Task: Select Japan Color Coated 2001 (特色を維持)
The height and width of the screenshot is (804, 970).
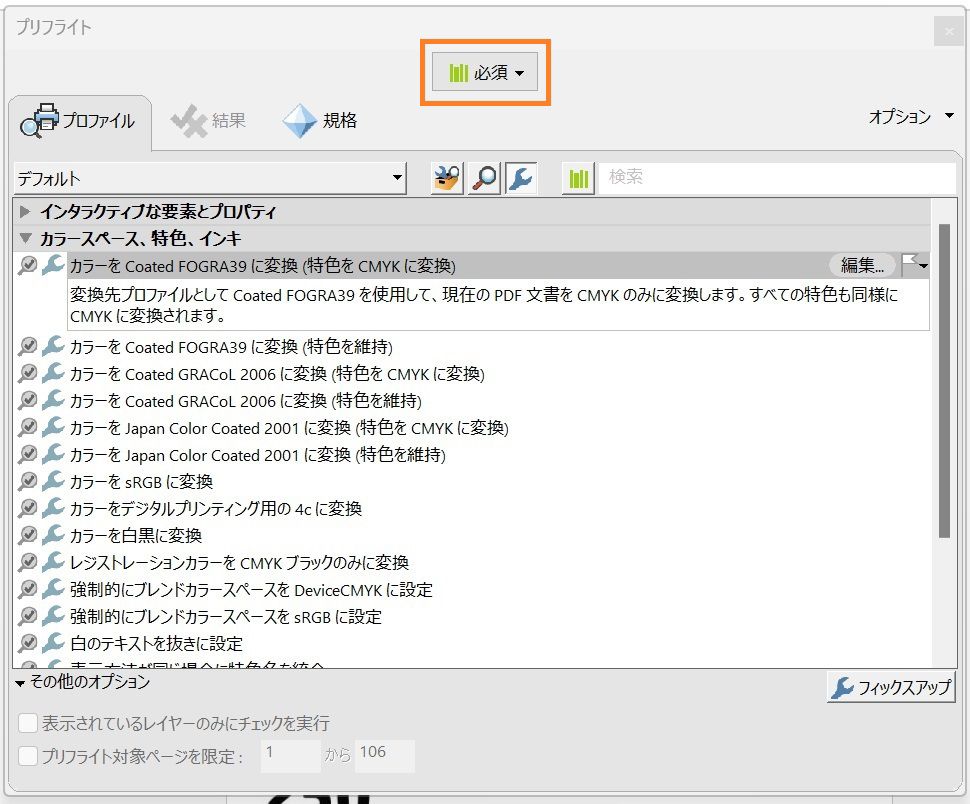Action: tap(257, 455)
